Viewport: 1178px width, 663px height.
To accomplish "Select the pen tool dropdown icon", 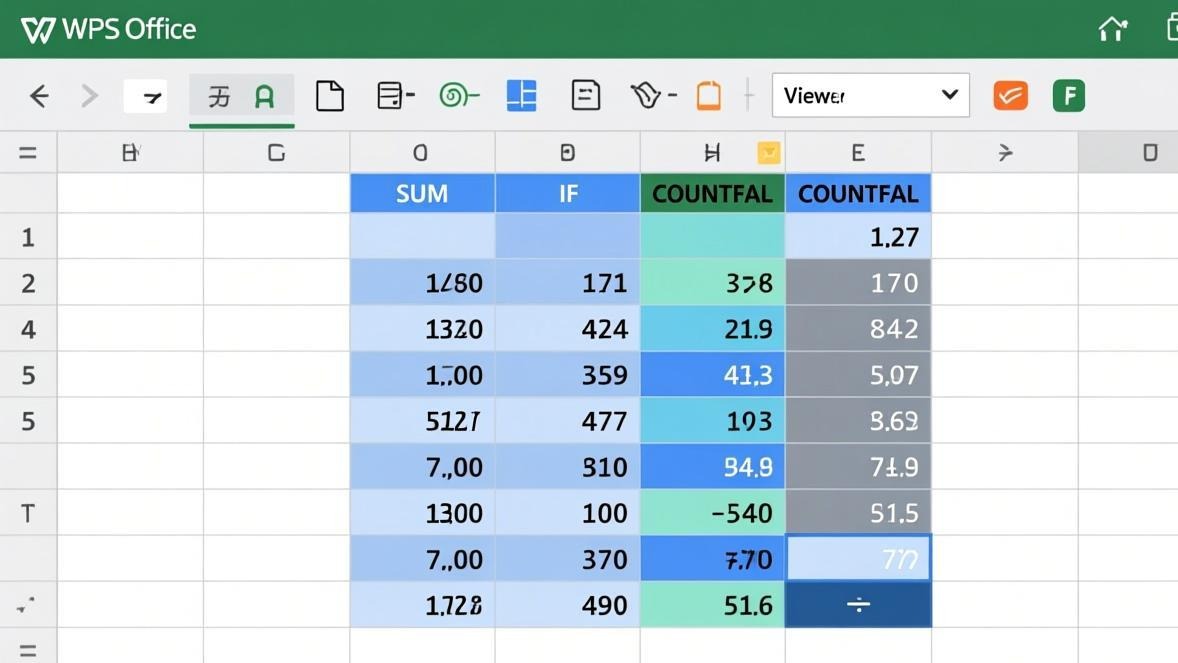I will (x=653, y=95).
